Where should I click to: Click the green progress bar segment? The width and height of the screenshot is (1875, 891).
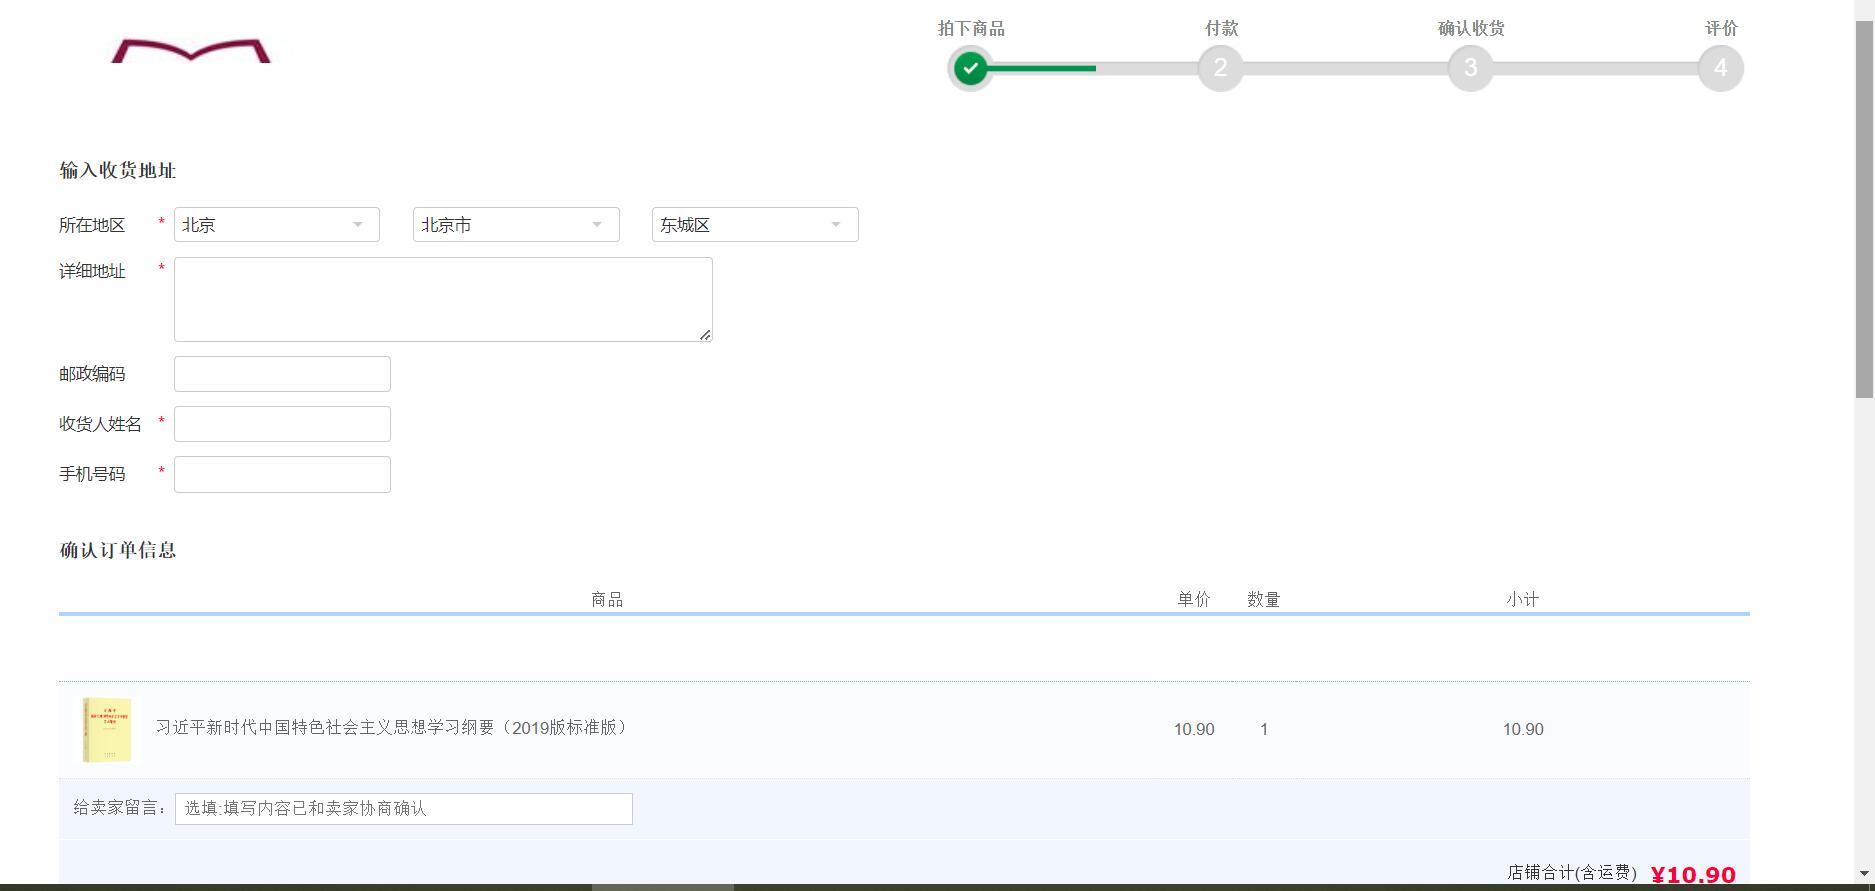(1041, 68)
